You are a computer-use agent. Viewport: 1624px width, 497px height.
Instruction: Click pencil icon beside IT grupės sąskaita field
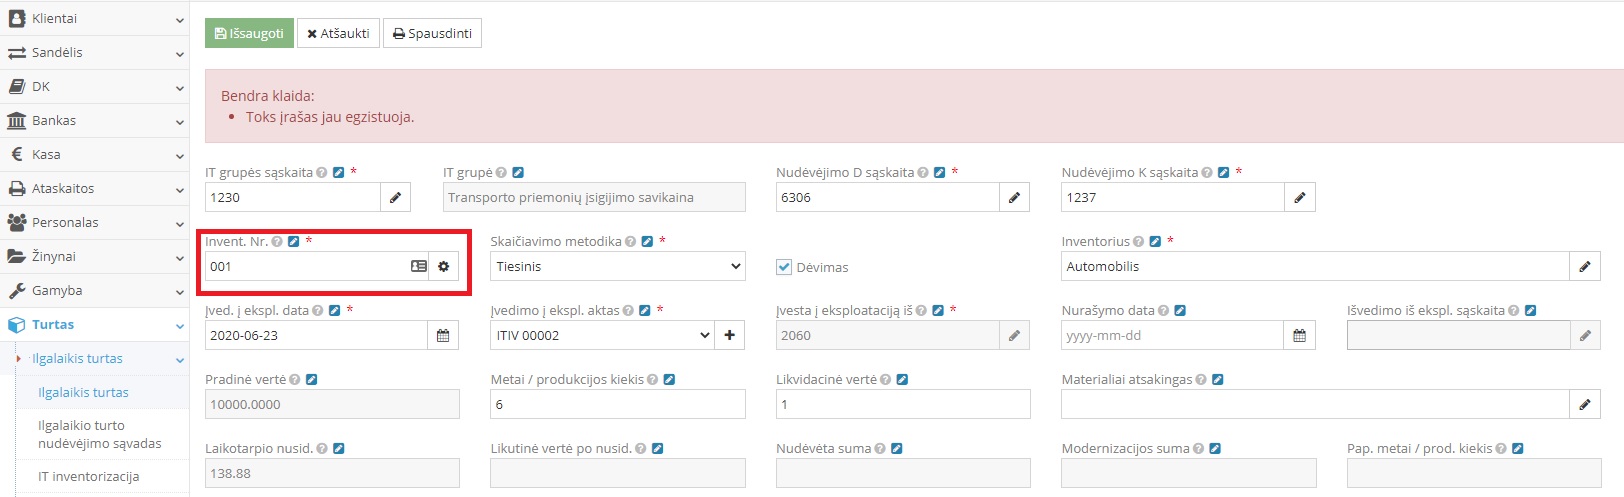396,198
